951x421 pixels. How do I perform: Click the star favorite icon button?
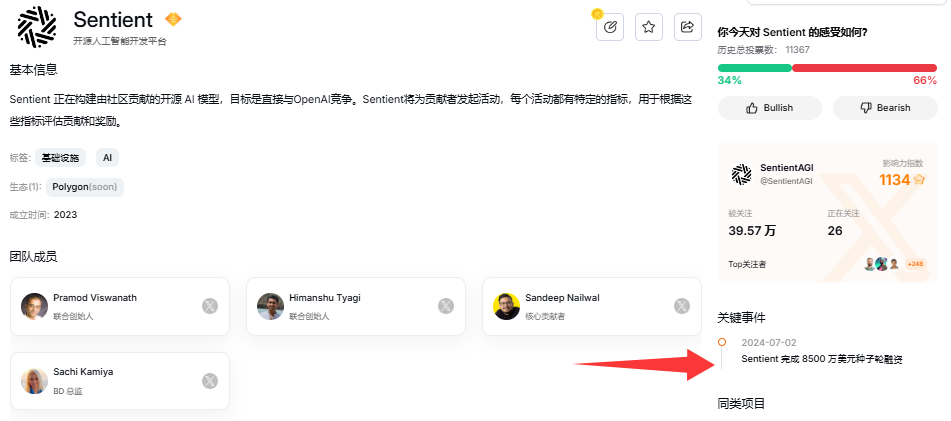tap(648, 27)
